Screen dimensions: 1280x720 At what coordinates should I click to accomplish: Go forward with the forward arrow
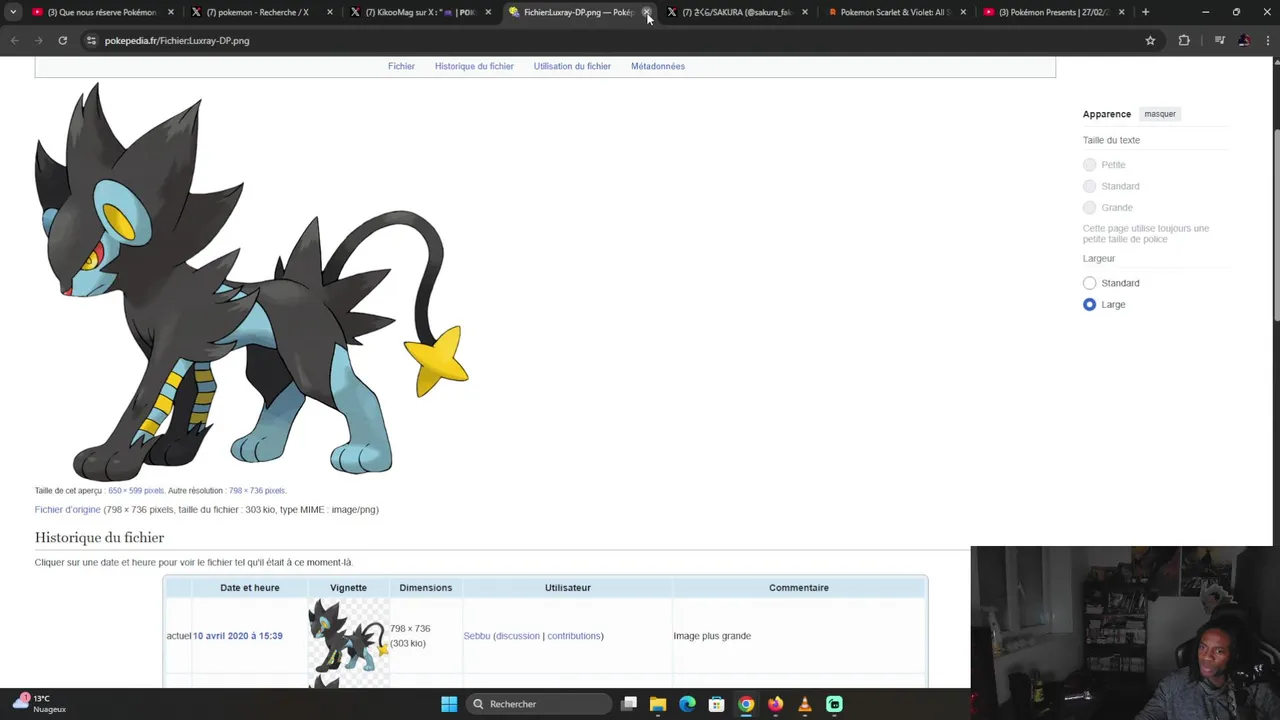pyautogui.click(x=38, y=41)
